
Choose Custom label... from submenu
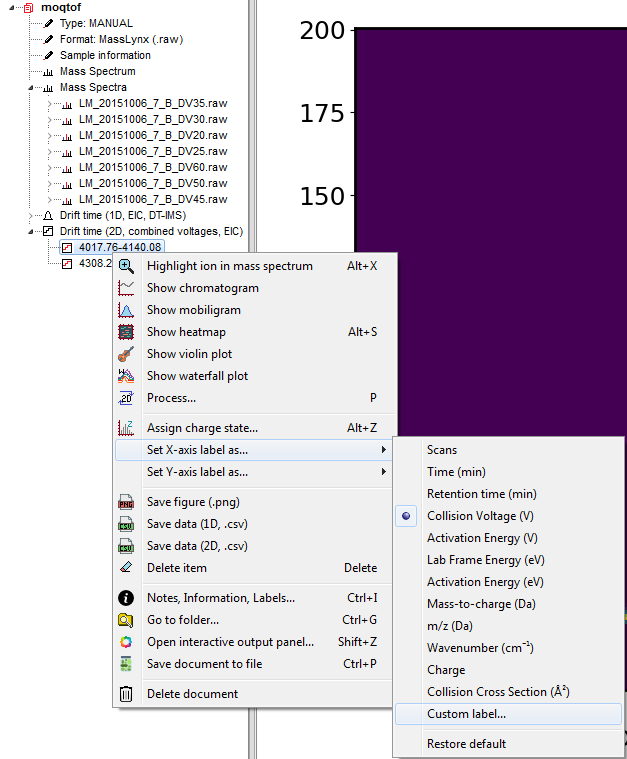click(x=466, y=714)
